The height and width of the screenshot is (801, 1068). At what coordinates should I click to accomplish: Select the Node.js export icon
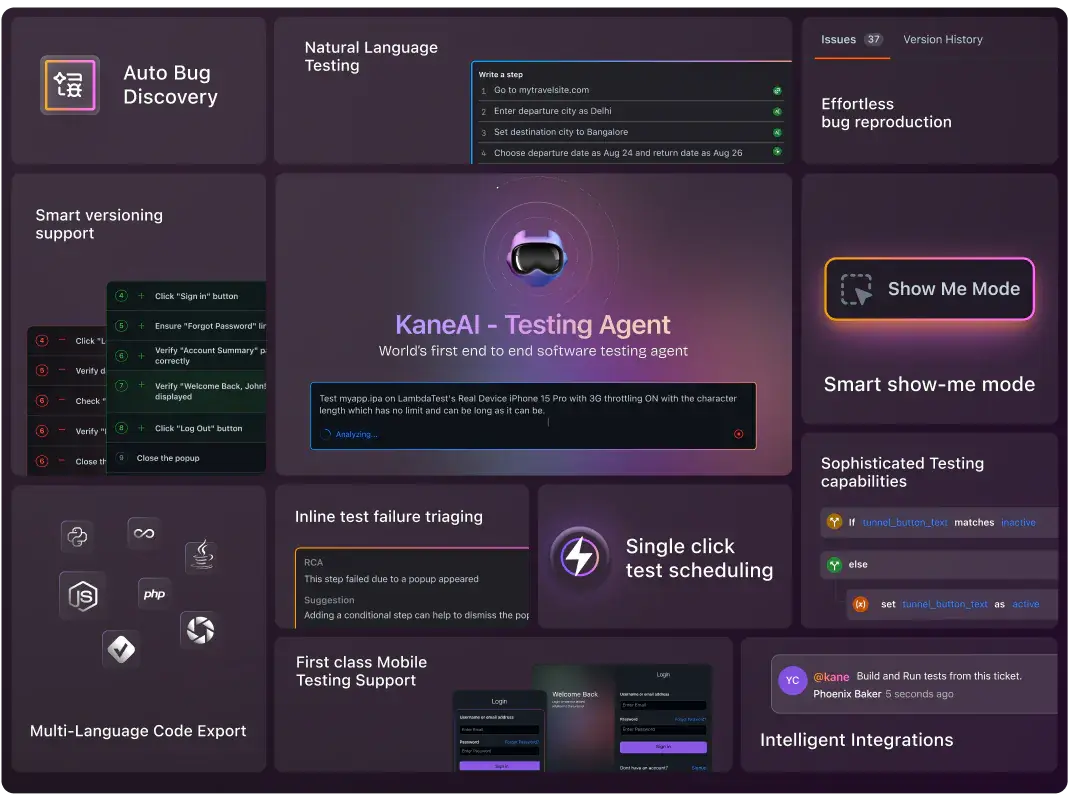(84, 596)
